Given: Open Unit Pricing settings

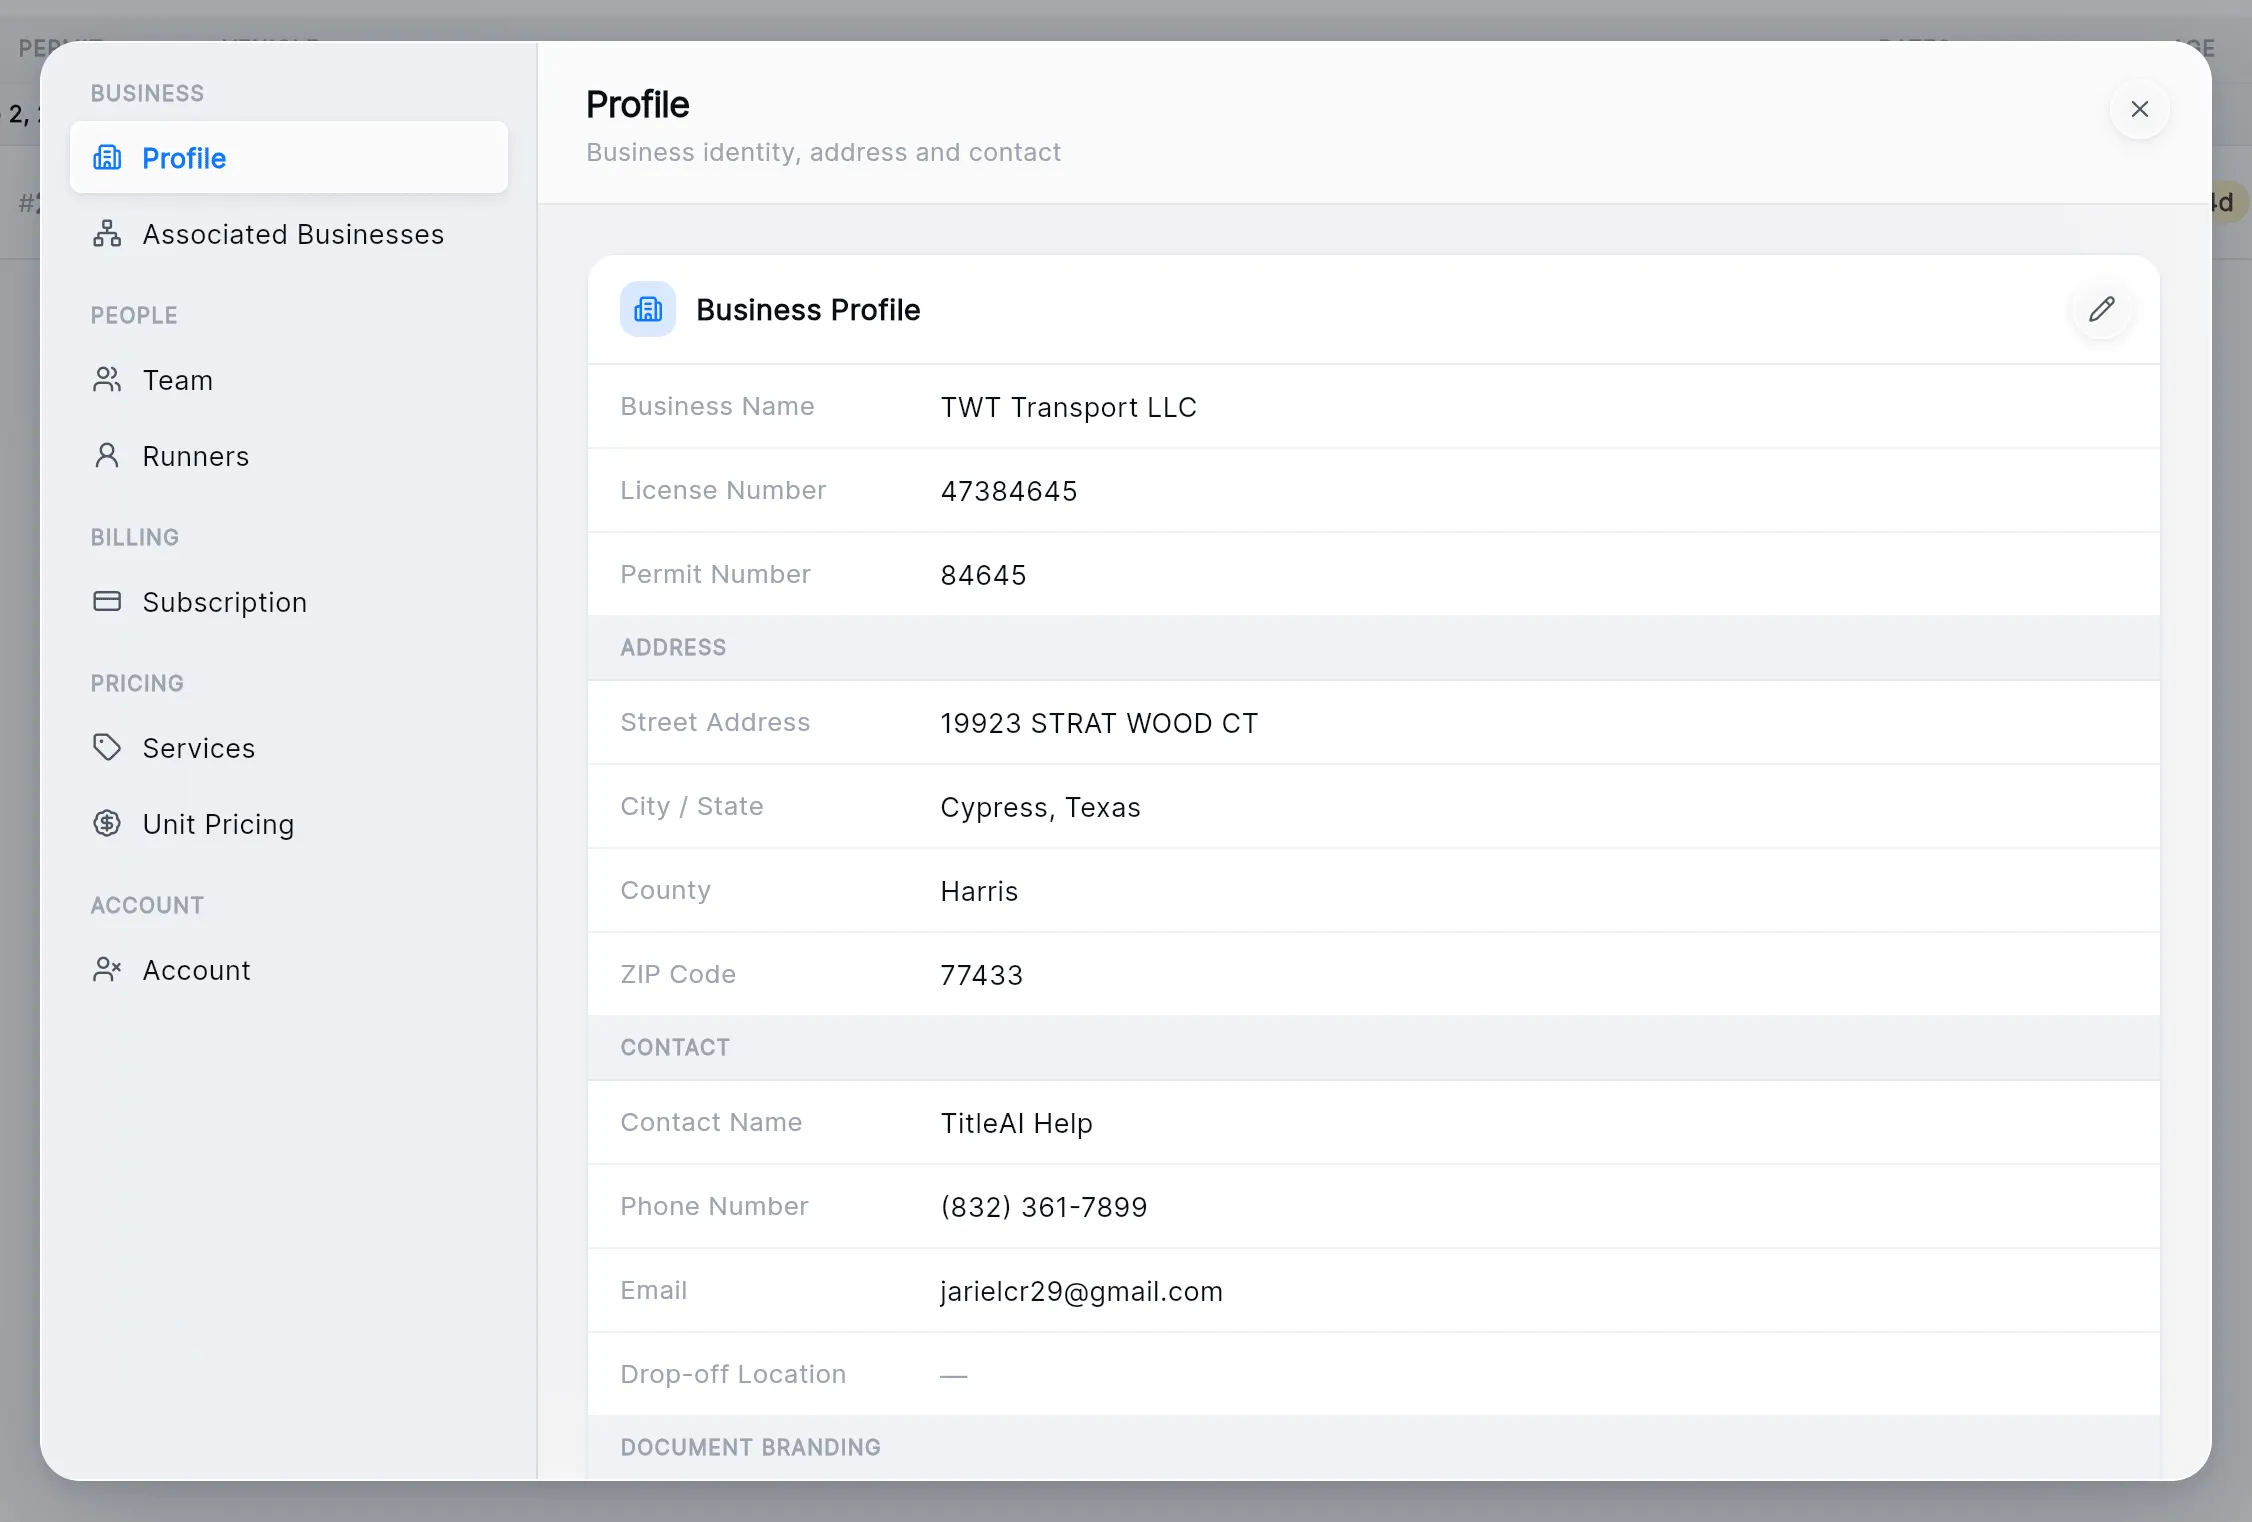Looking at the screenshot, I should tap(289, 824).
